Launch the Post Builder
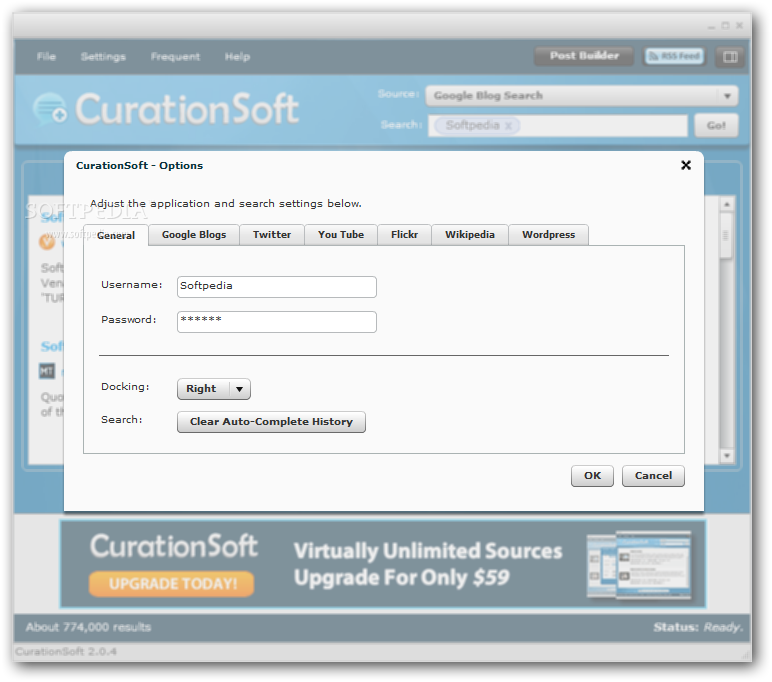Image resolution: width=772 pixels, height=682 pixels. [584, 56]
